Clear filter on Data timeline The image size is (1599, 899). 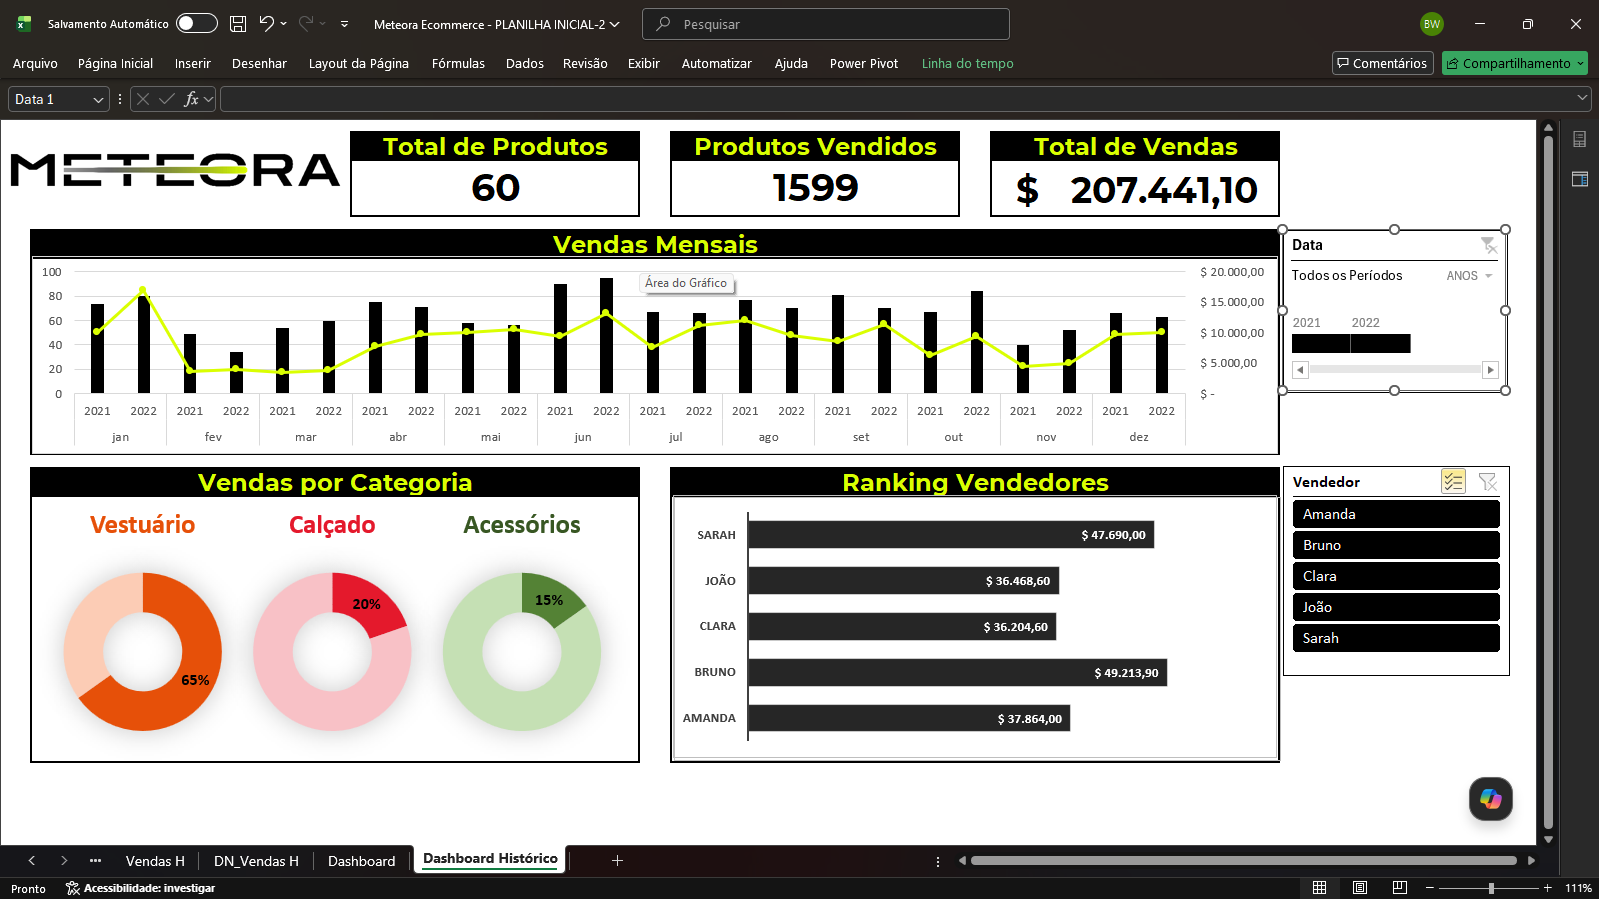pyautogui.click(x=1488, y=245)
